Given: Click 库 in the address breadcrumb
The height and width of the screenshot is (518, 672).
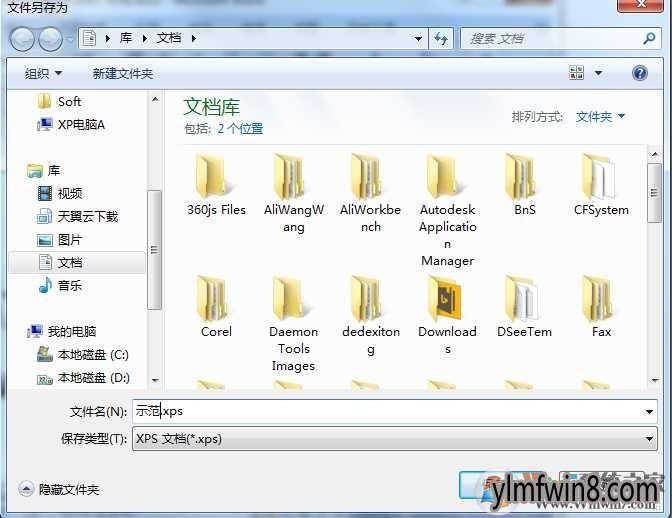Looking at the screenshot, I should [x=126, y=38].
